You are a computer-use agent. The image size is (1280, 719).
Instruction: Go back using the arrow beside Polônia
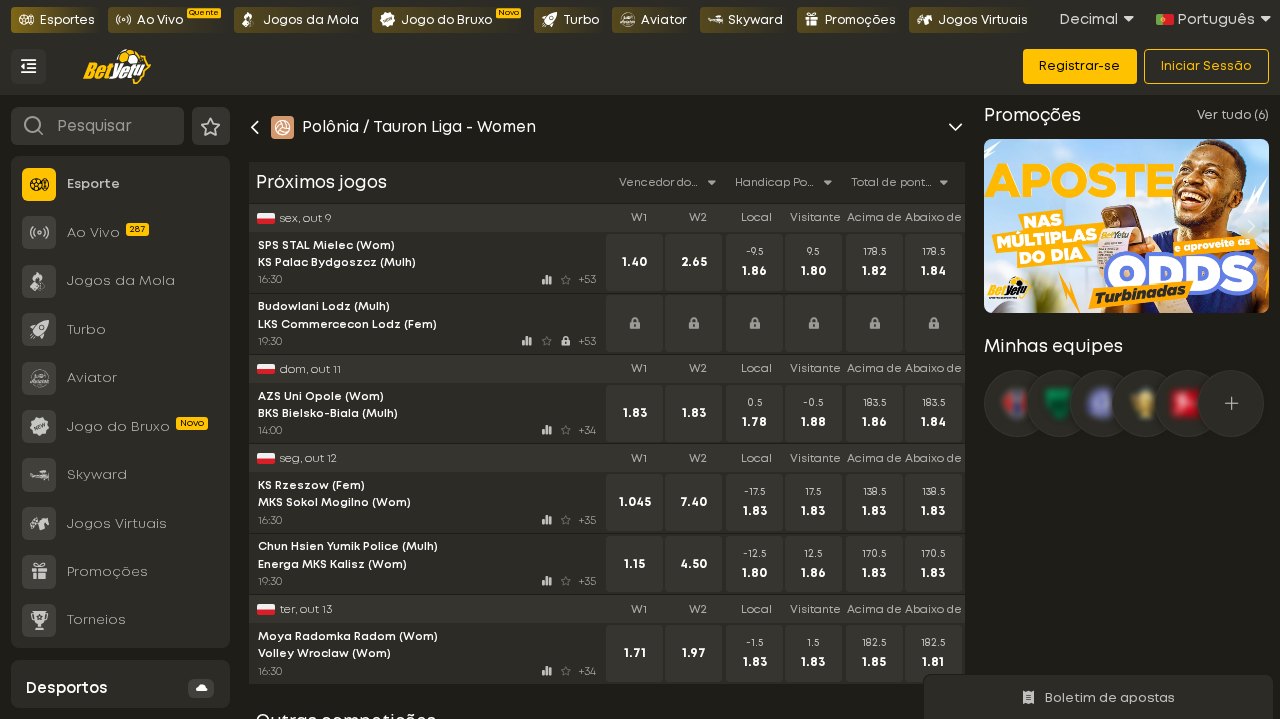255,127
